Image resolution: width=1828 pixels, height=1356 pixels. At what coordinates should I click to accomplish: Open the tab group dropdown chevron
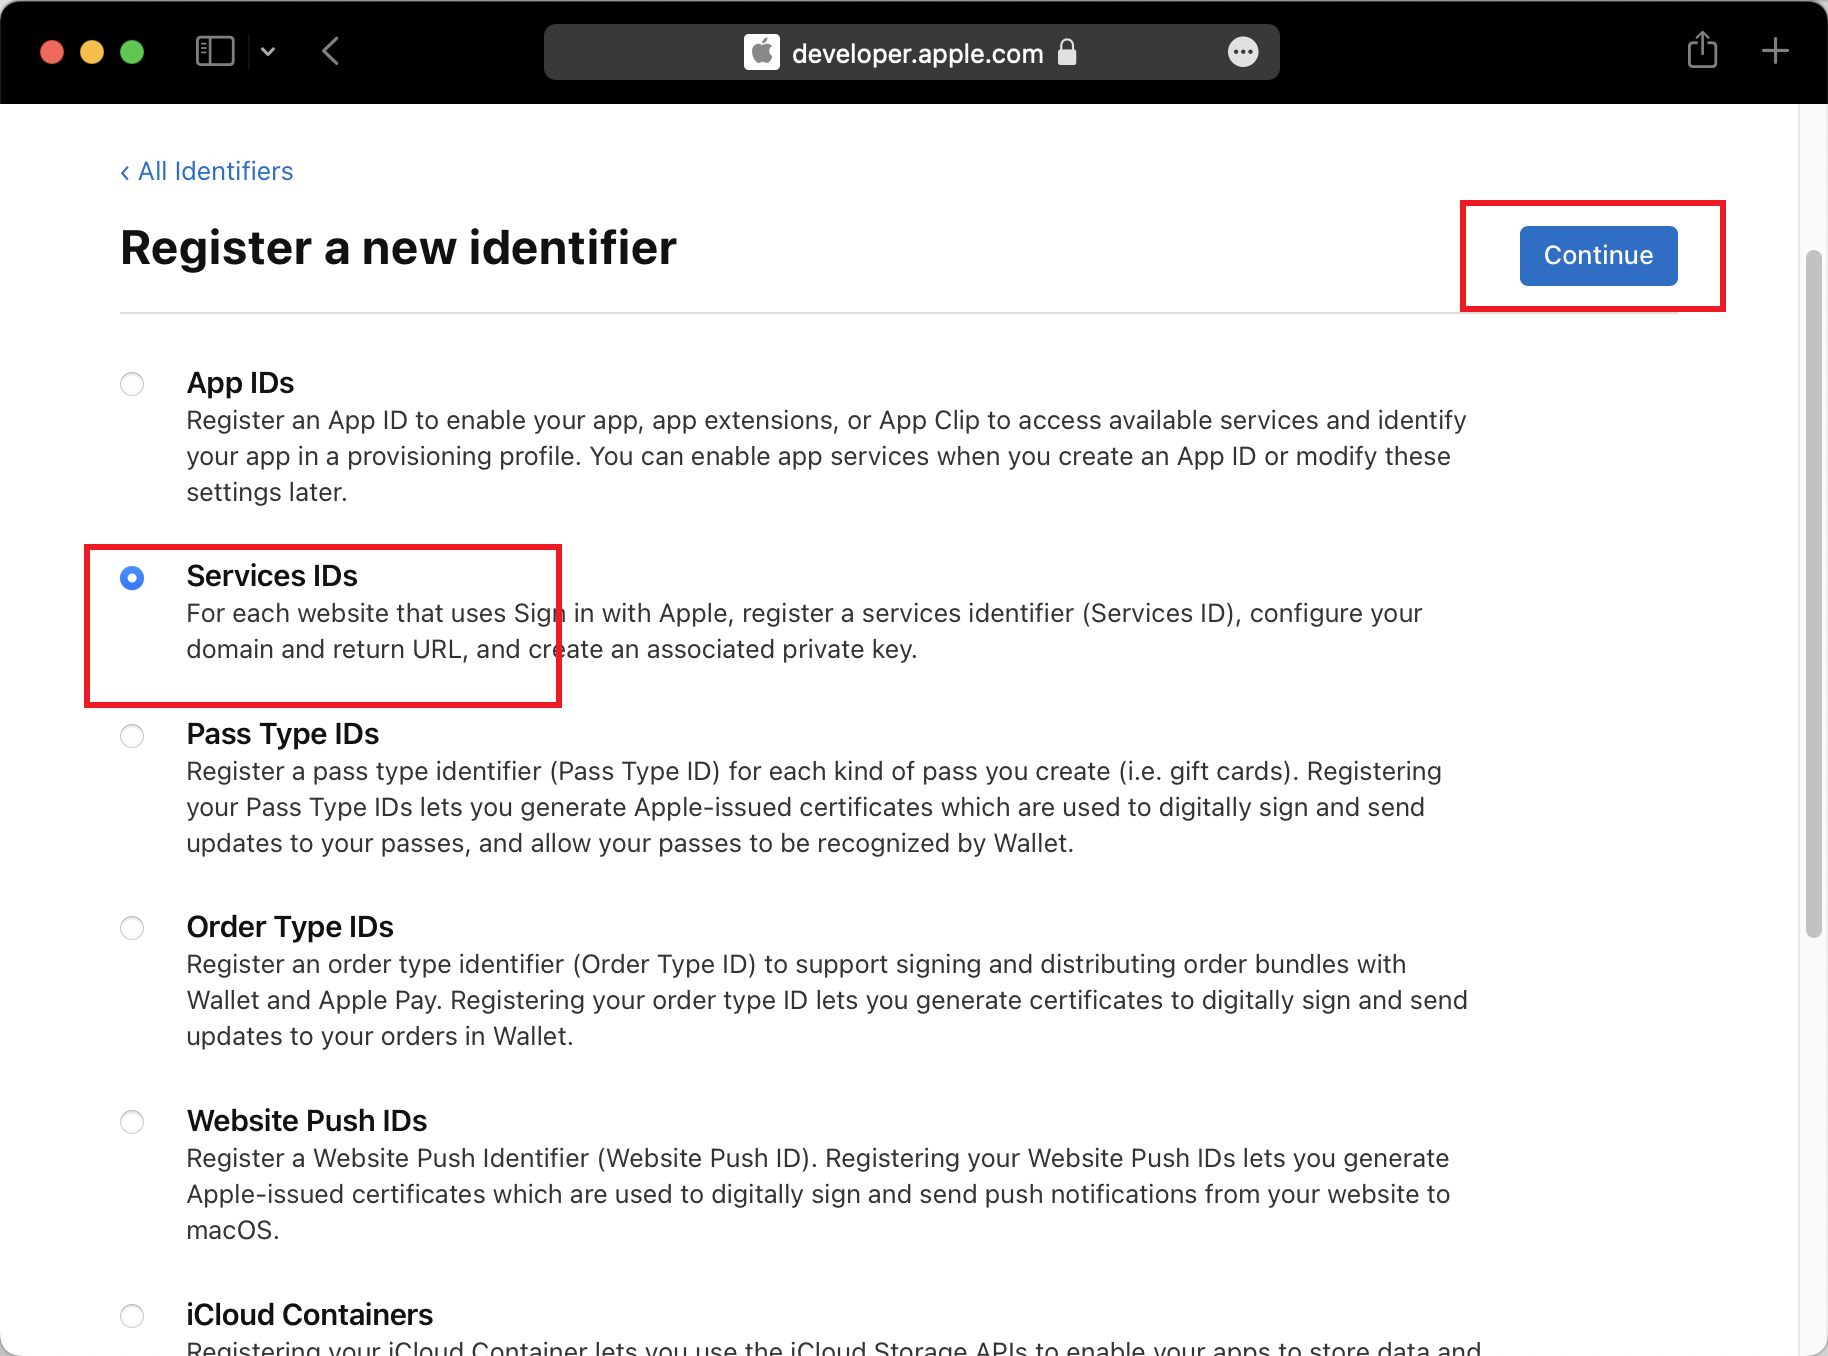[x=268, y=51]
